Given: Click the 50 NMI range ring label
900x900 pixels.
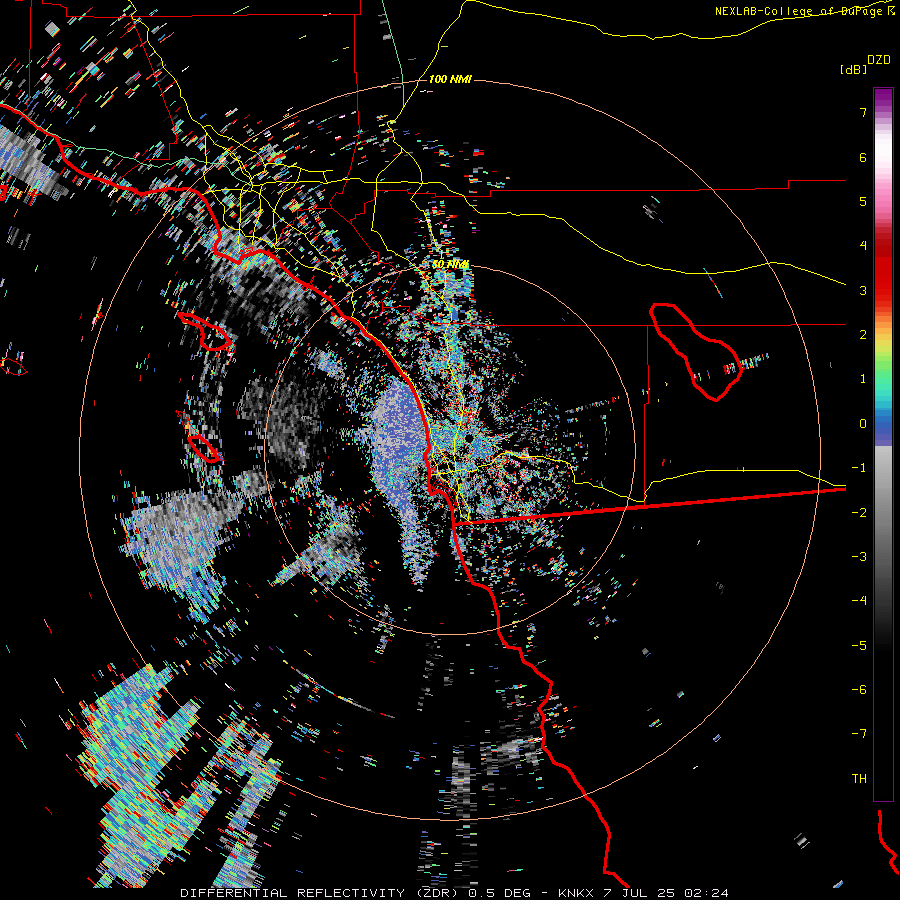Looking at the screenshot, I should (x=450, y=264).
